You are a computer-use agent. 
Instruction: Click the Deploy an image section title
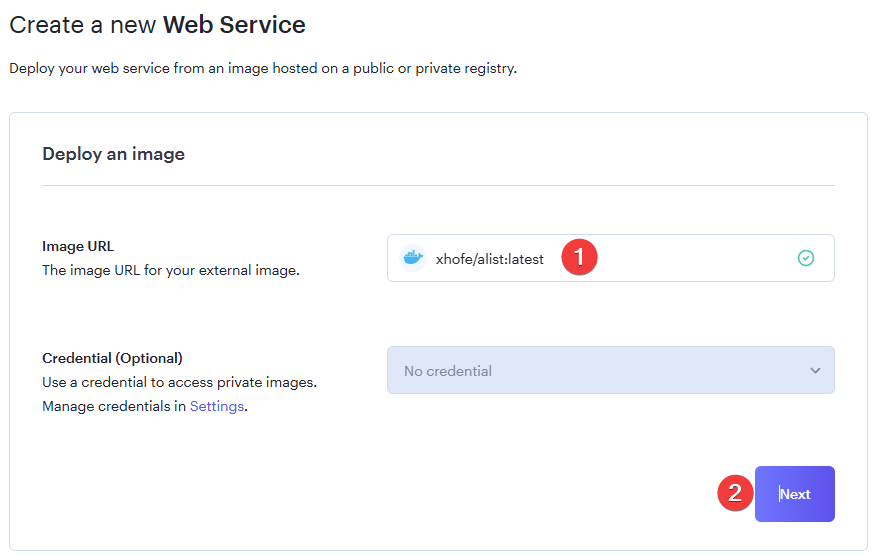[x=113, y=154]
